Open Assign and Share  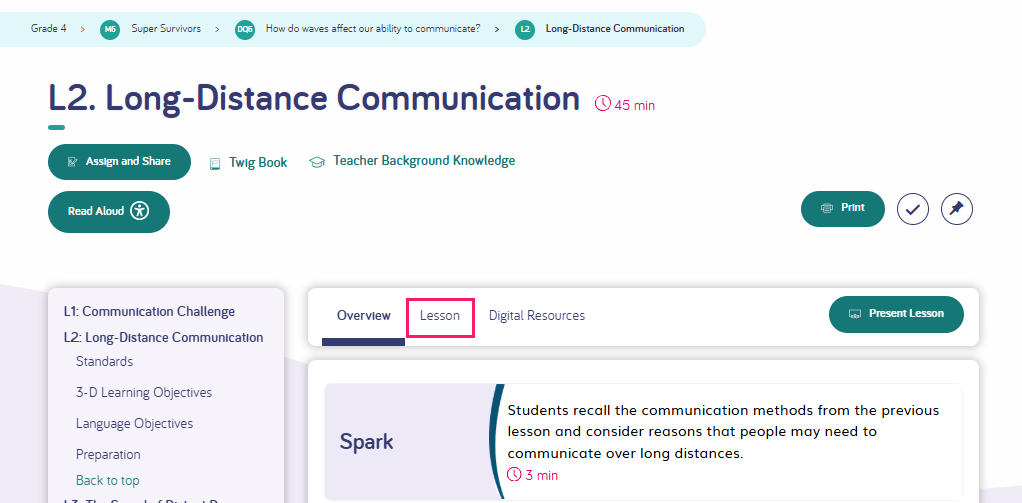click(x=119, y=162)
